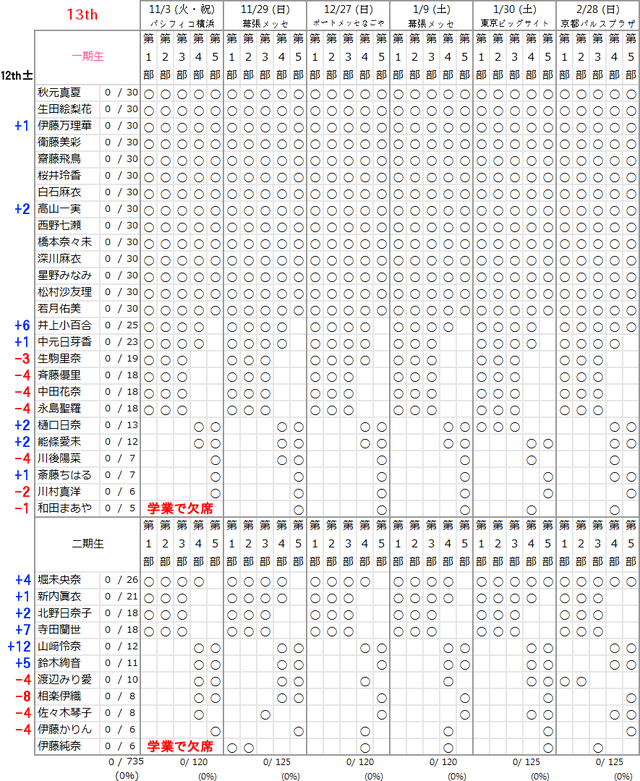Click member name "相楽伊織"
This screenshot has height=781, width=640.
[59, 696]
